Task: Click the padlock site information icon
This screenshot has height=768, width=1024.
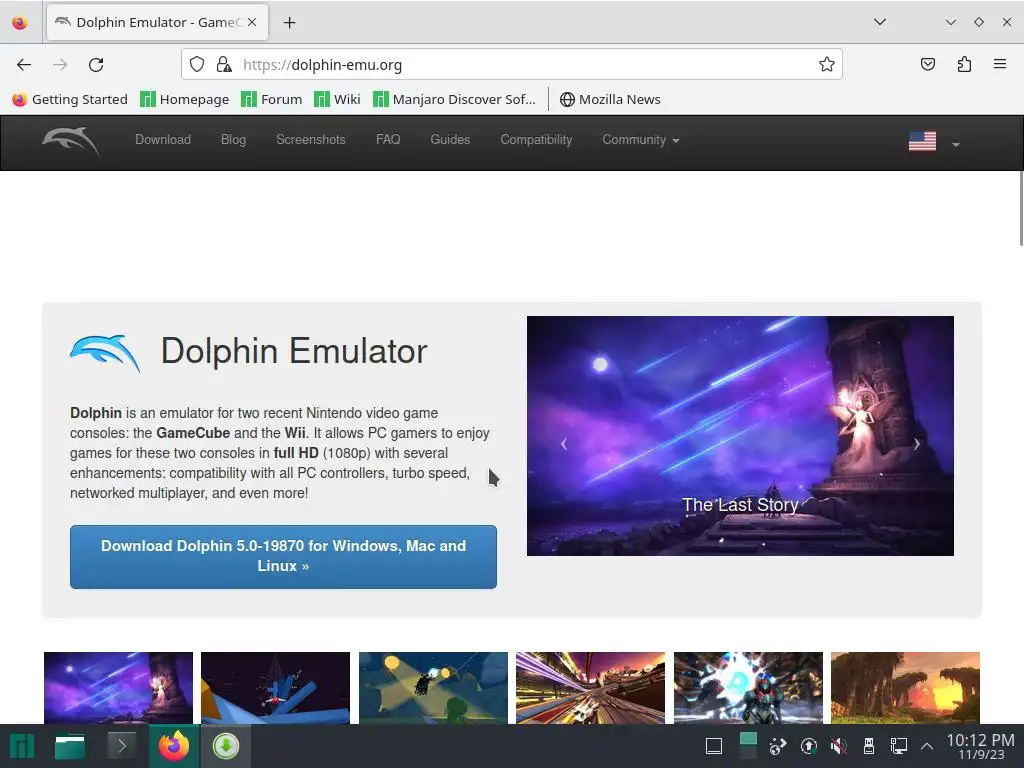Action: [x=224, y=64]
